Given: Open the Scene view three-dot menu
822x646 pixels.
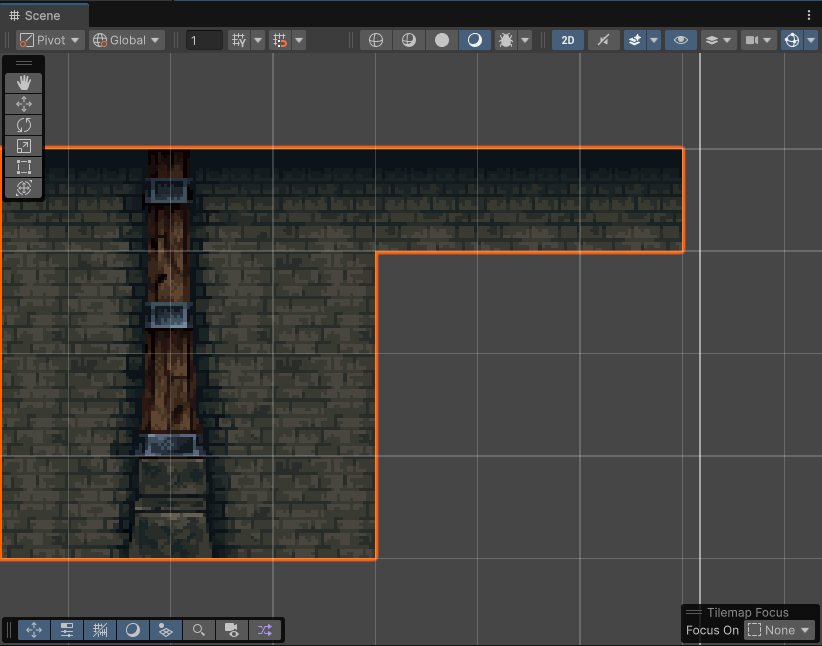Looking at the screenshot, I should click(809, 15).
